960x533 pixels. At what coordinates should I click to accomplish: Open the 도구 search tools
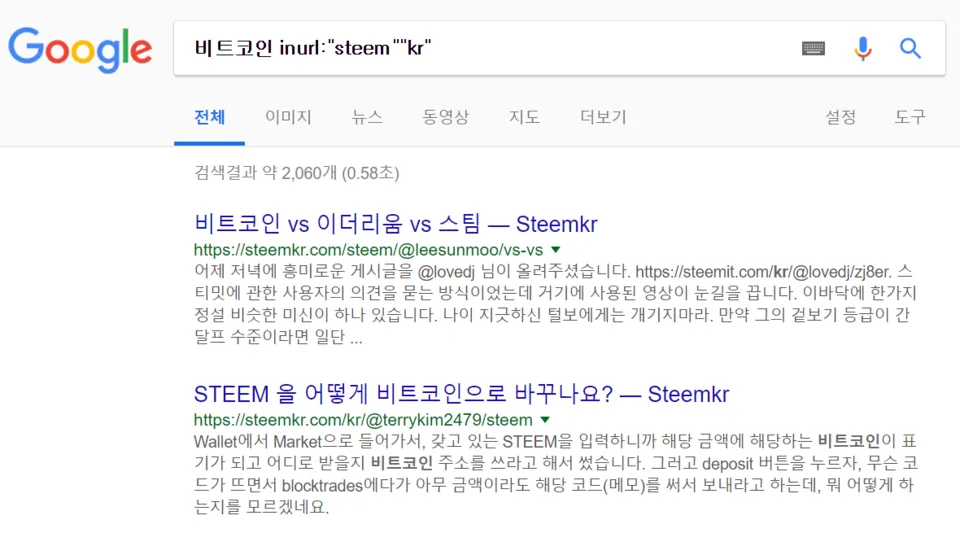tap(910, 117)
